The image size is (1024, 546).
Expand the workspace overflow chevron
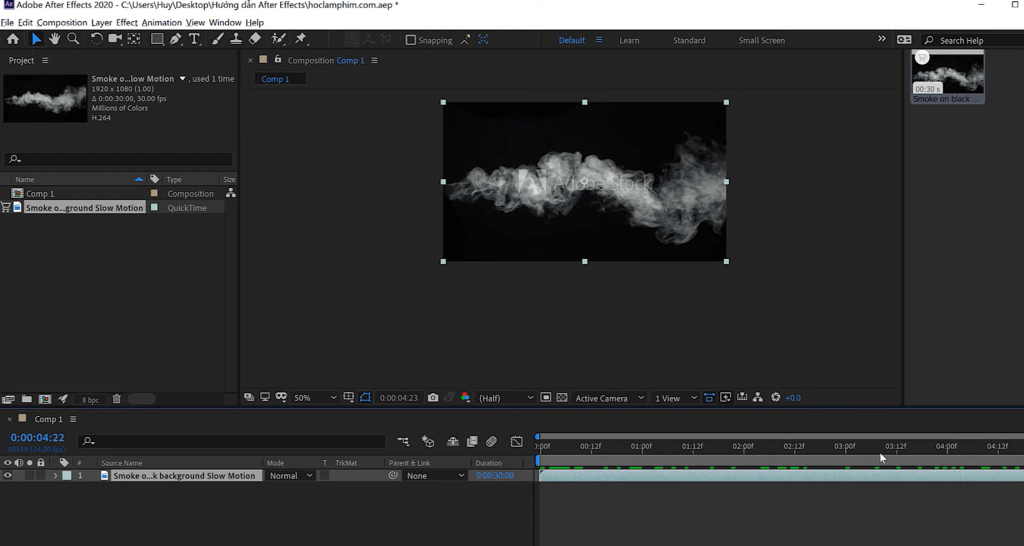point(882,39)
